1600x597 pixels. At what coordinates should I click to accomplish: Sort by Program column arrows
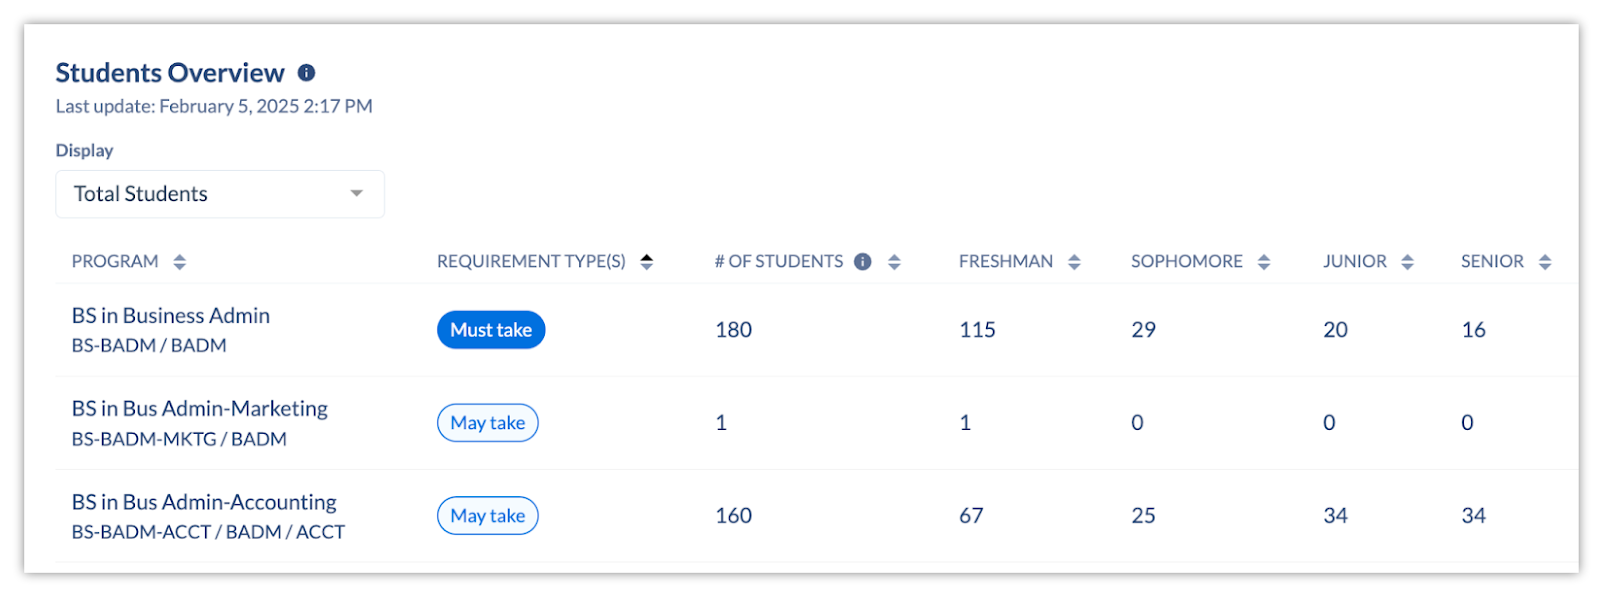click(x=180, y=262)
